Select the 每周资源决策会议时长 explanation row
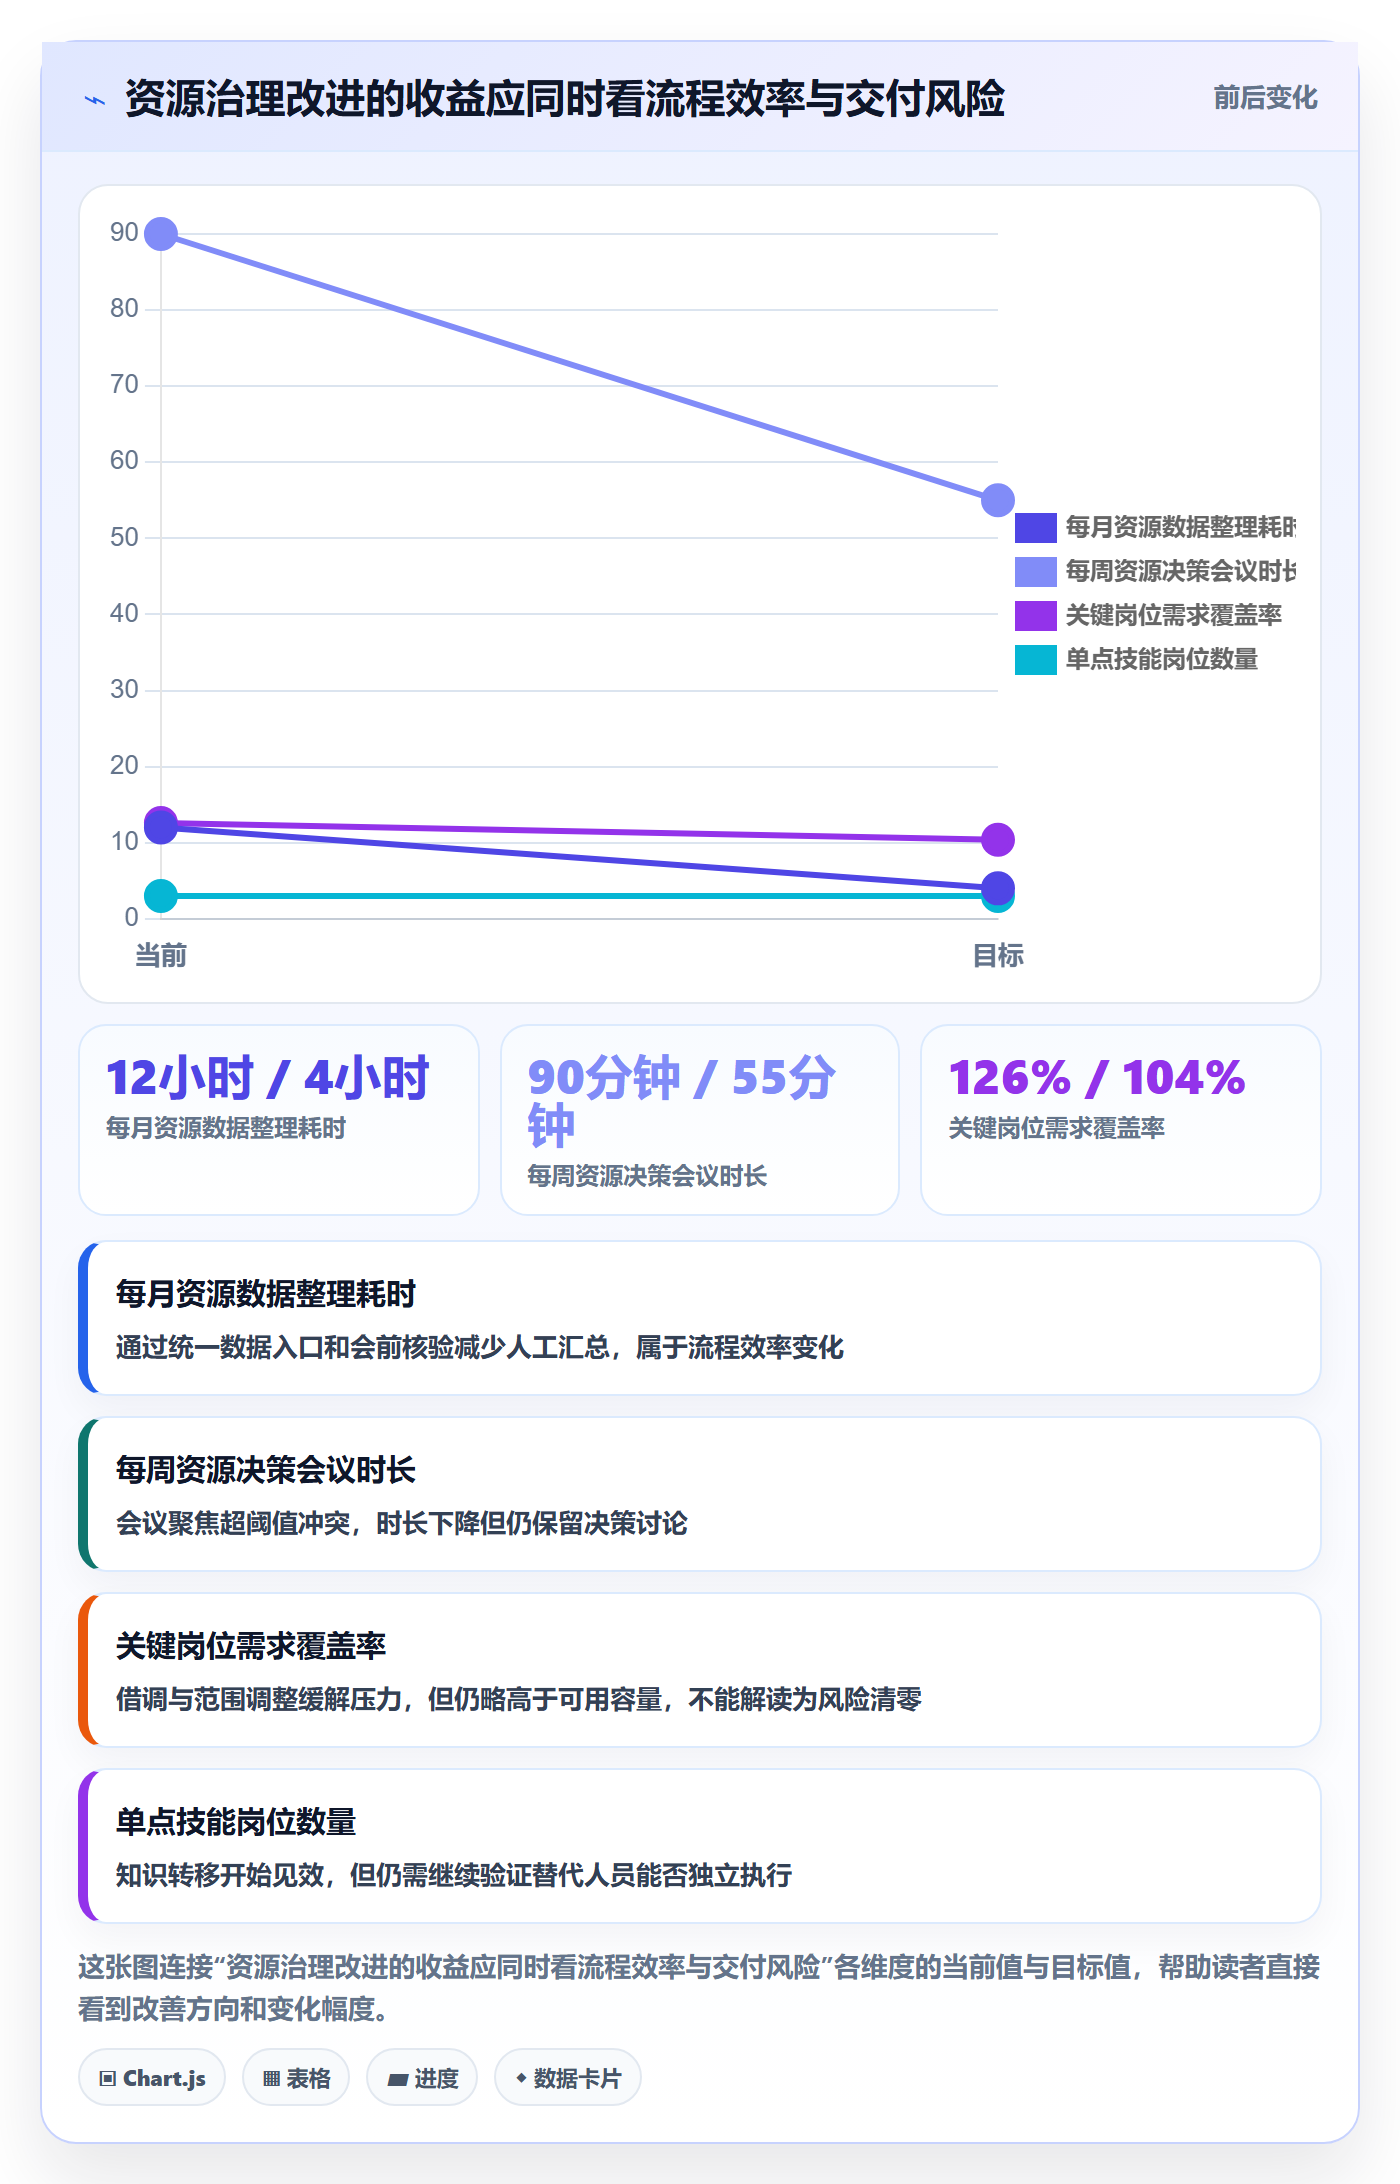The height and width of the screenshot is (2184, 1400). 700,1494
